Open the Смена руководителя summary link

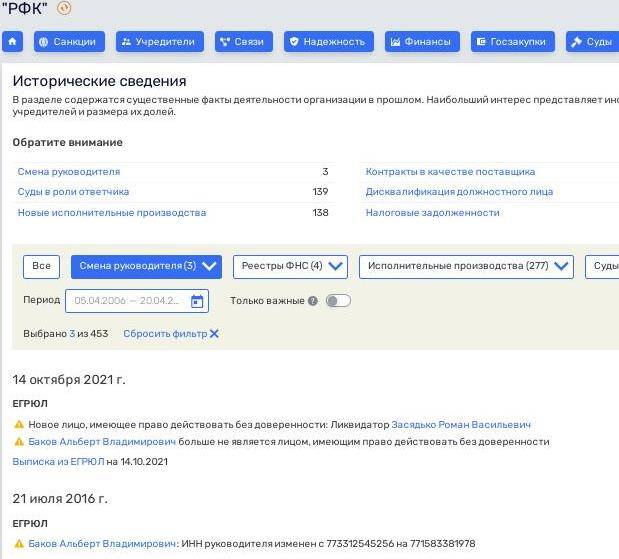click(x=69, y=172)
